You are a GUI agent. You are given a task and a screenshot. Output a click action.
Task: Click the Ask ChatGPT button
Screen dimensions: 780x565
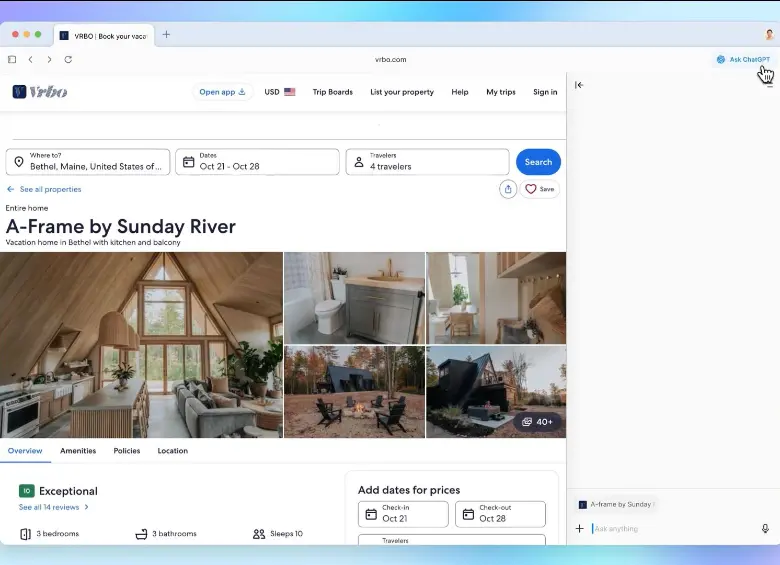pyautogui.click(x=743, y=60)
